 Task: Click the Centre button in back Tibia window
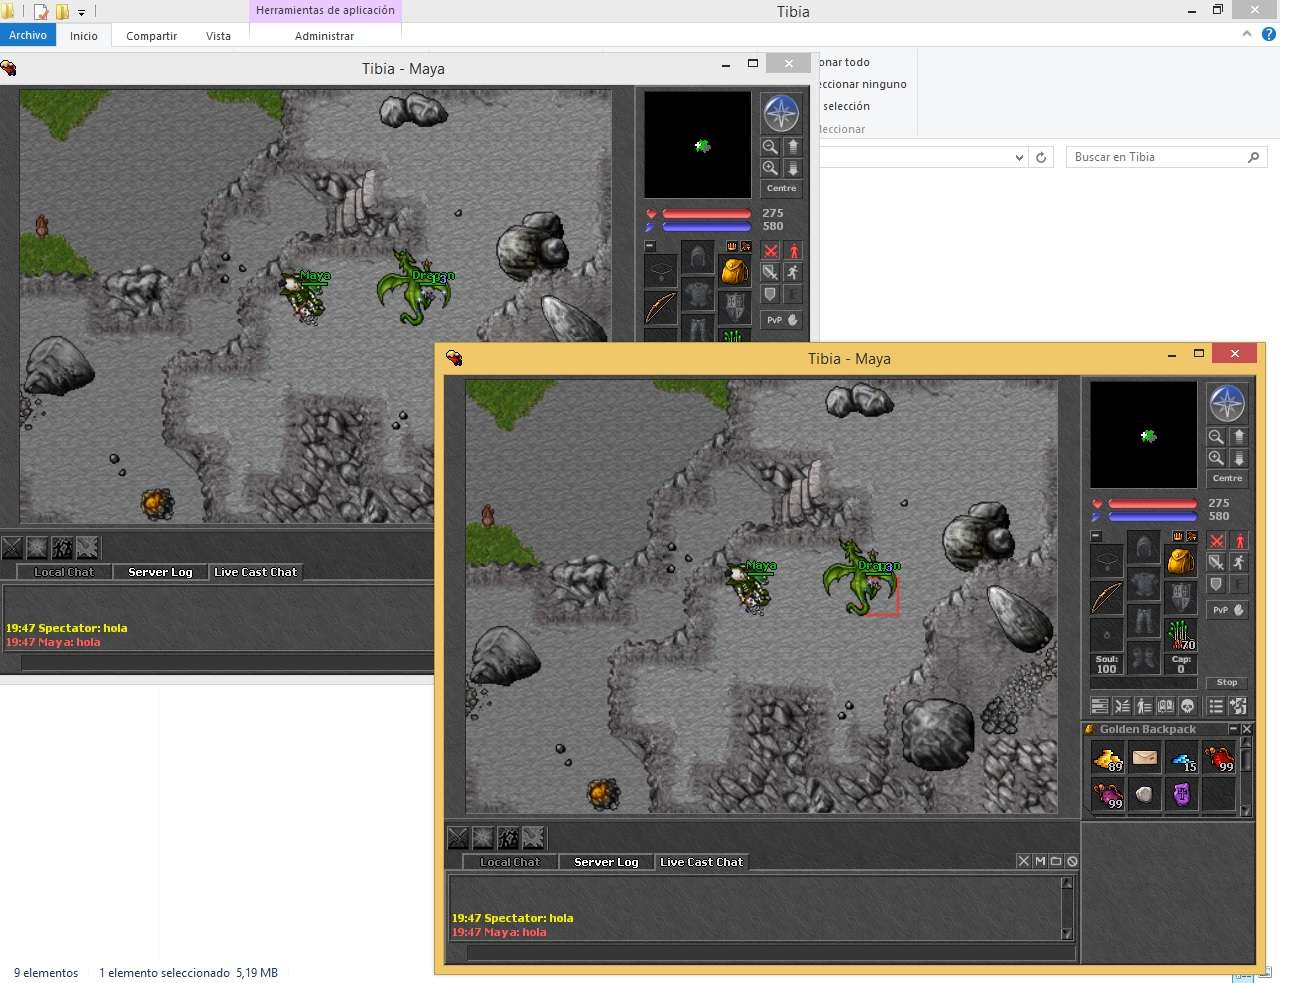tap(781, 189)
